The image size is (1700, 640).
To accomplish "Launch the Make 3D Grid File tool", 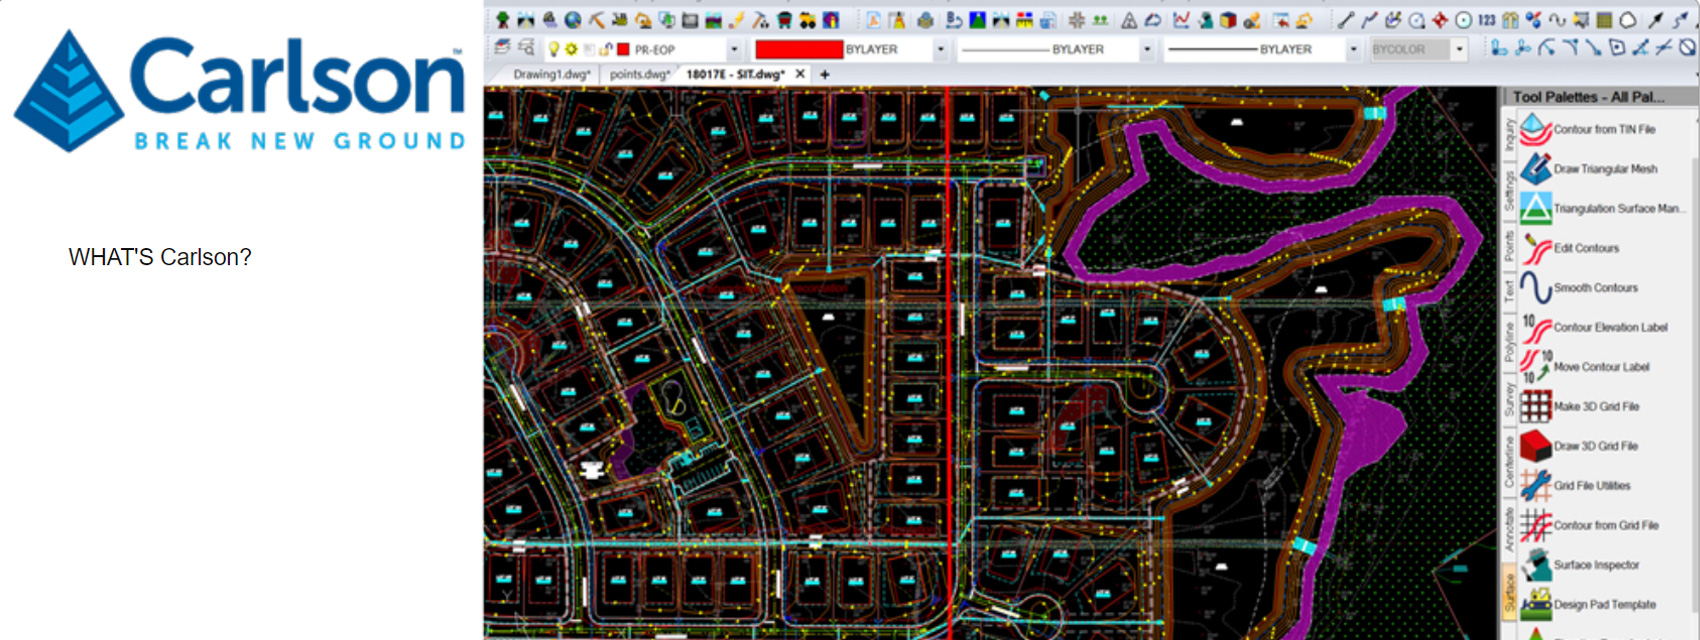I will pyautogui.click(x=1595, y=407).
